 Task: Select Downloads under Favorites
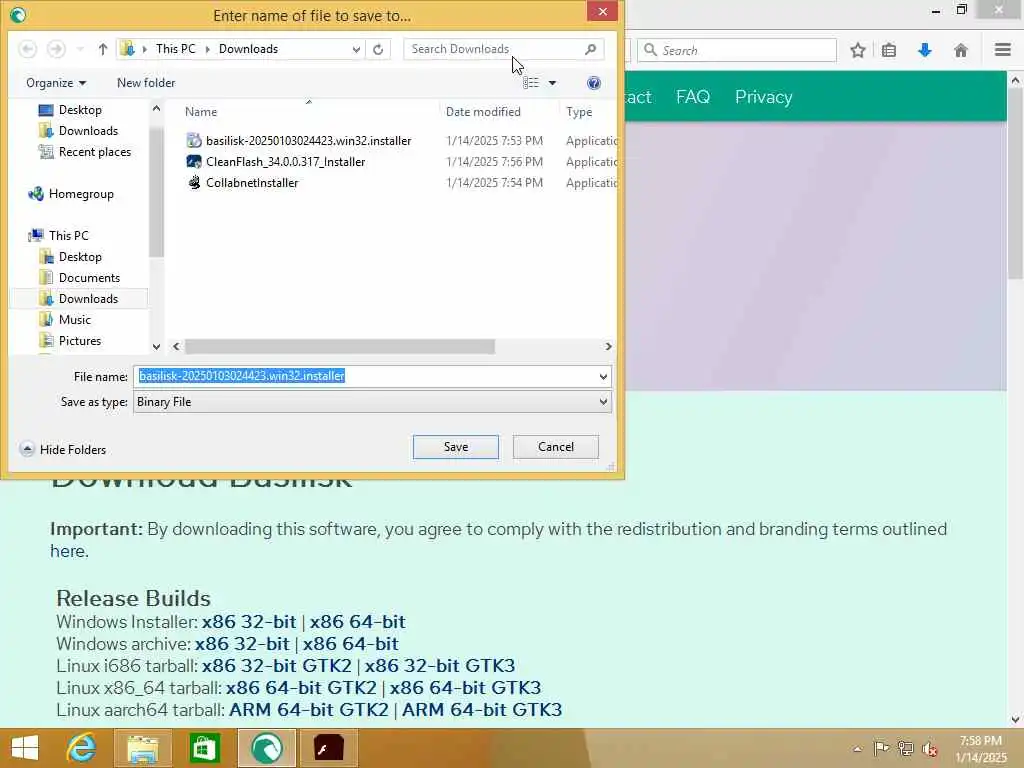coord(78,131)
